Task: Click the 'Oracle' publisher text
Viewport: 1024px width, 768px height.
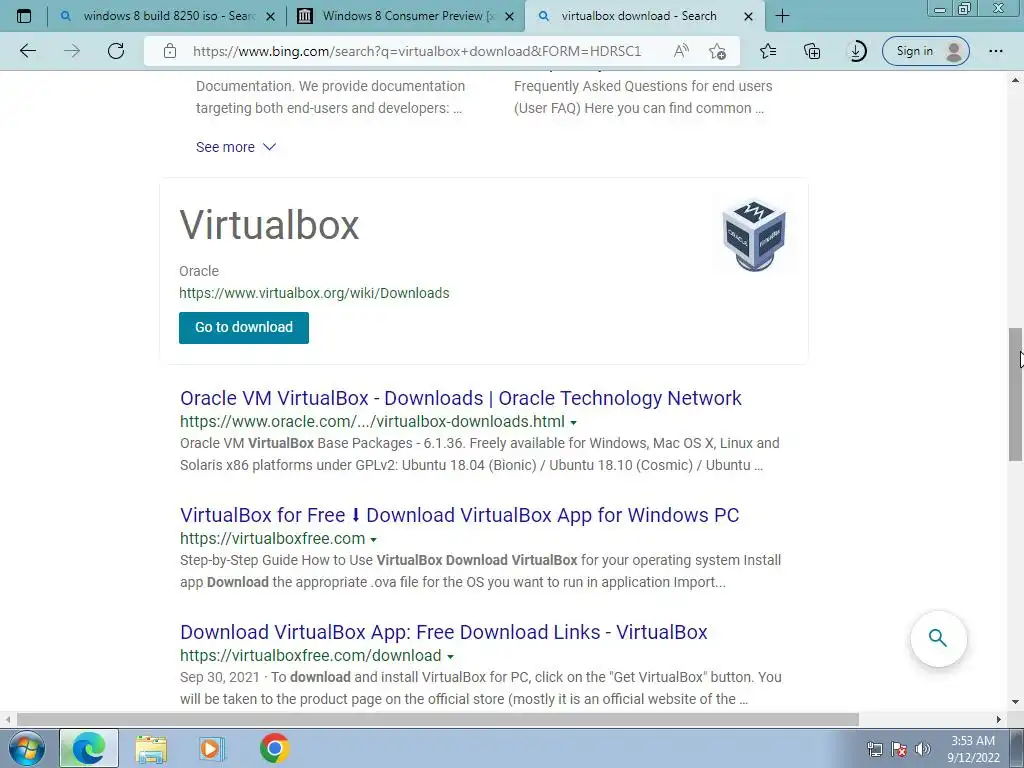Action: coord(199,271)
